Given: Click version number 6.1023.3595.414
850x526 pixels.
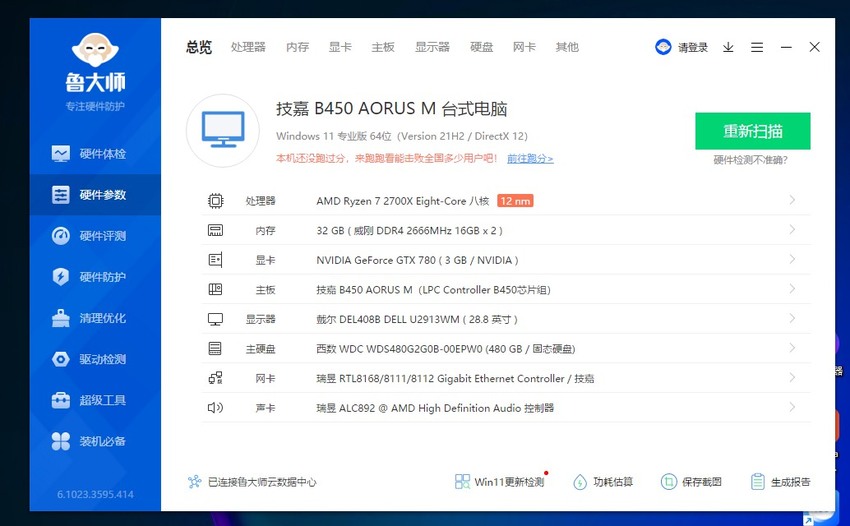Looking at the screenshot, I should click(95, 495).
